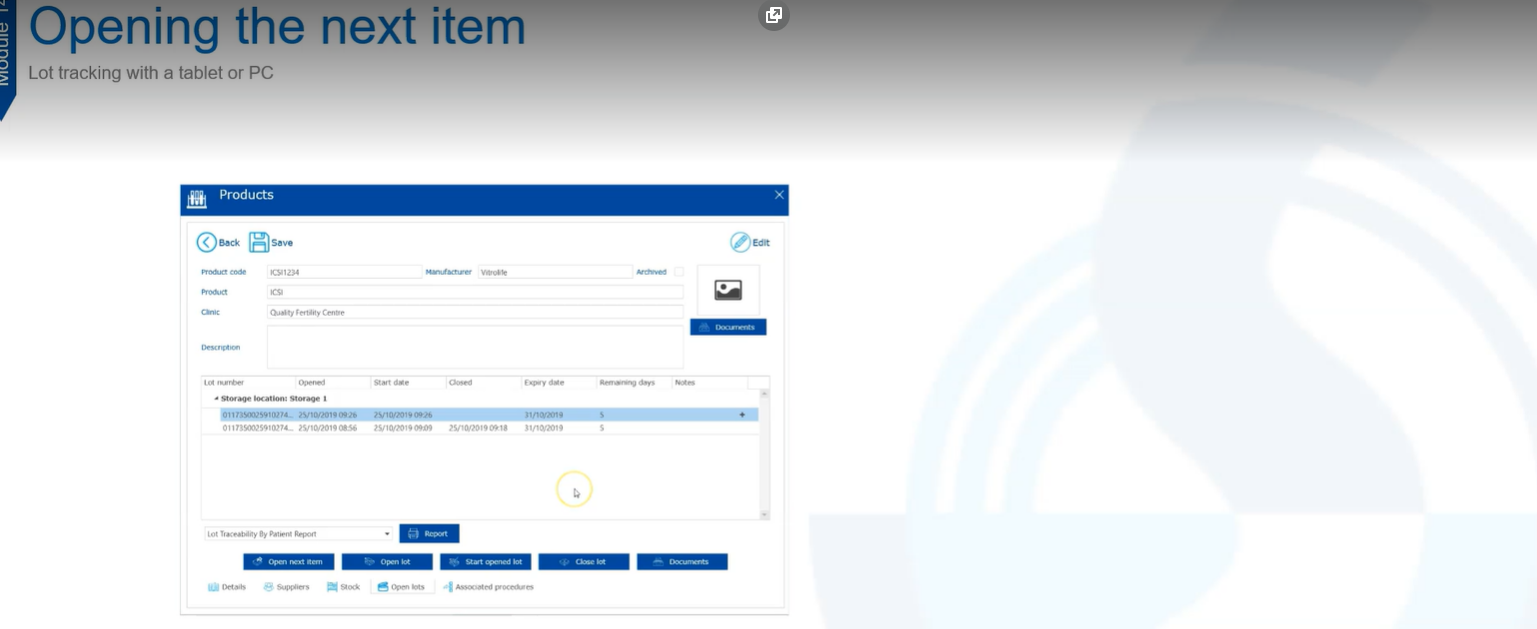1537x629 pixels.
Task: Click the Open next item button
Action: pyautogui.click(x=288, y=562)
